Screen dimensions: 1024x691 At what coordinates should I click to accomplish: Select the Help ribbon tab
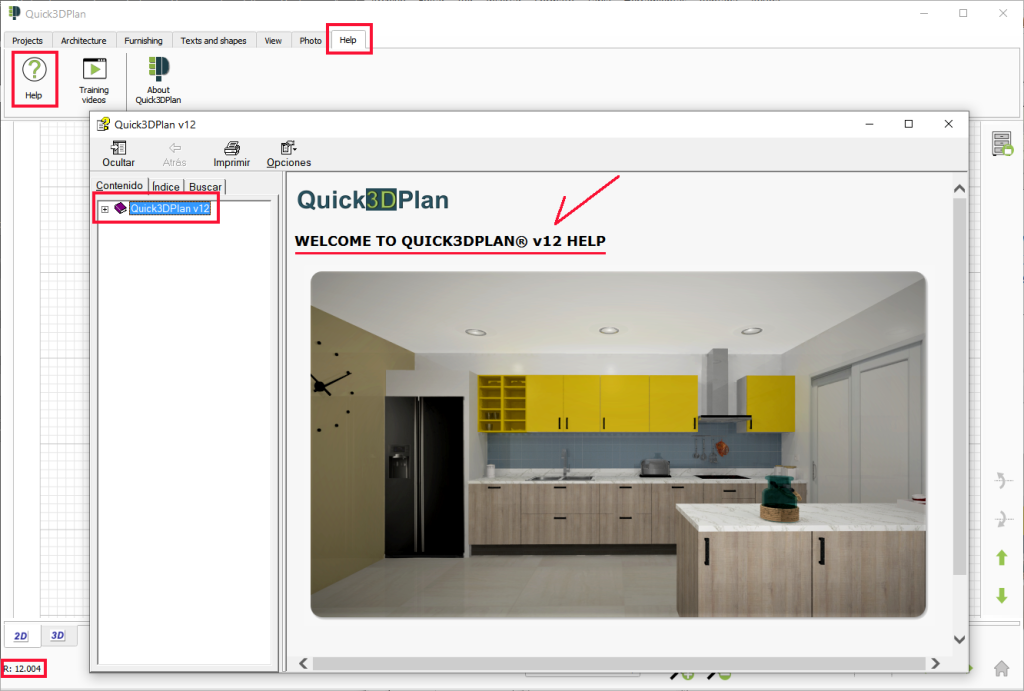click(348, 40)
